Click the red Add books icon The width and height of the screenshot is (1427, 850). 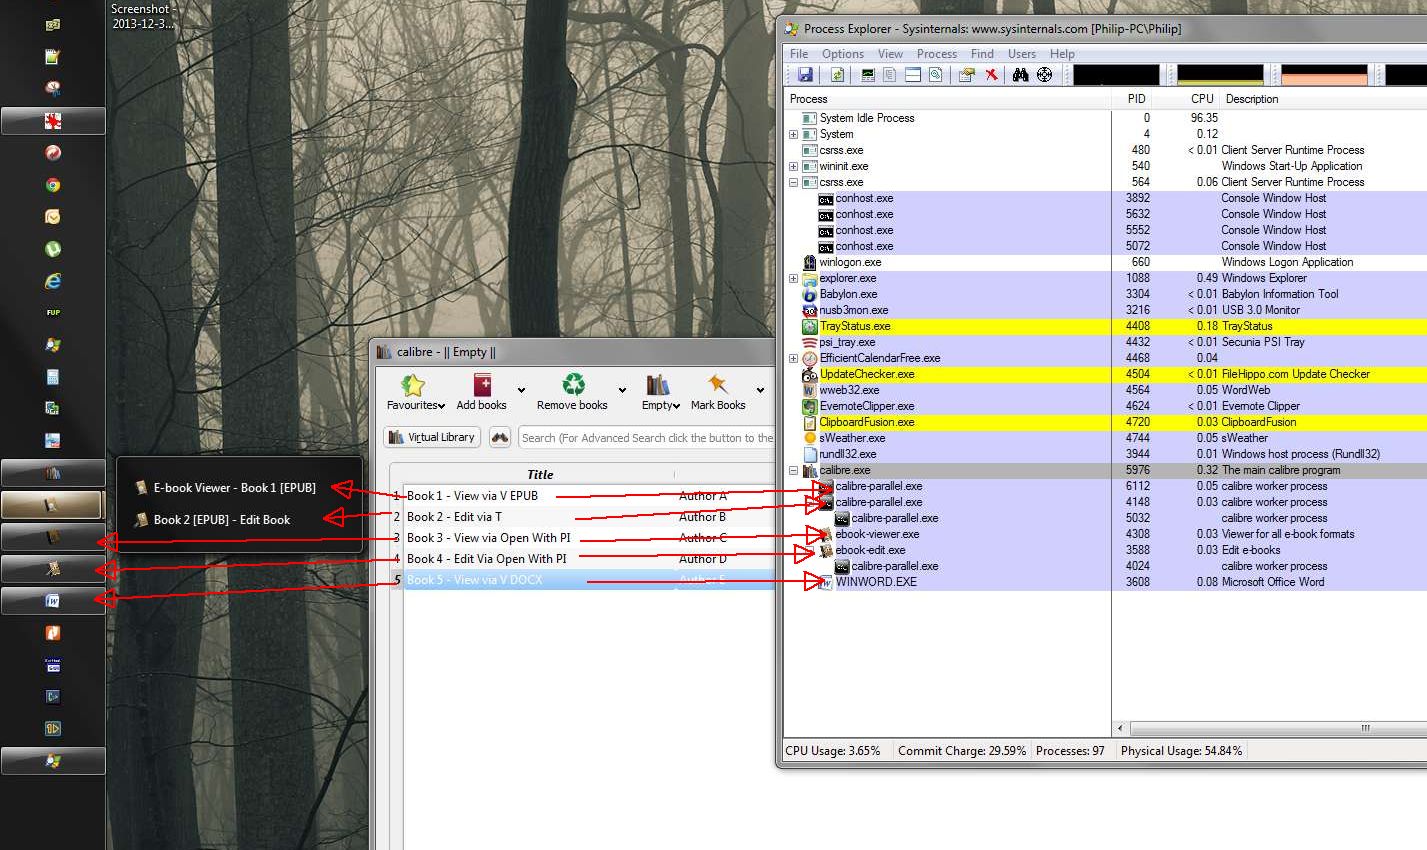(x=482, y=385)
